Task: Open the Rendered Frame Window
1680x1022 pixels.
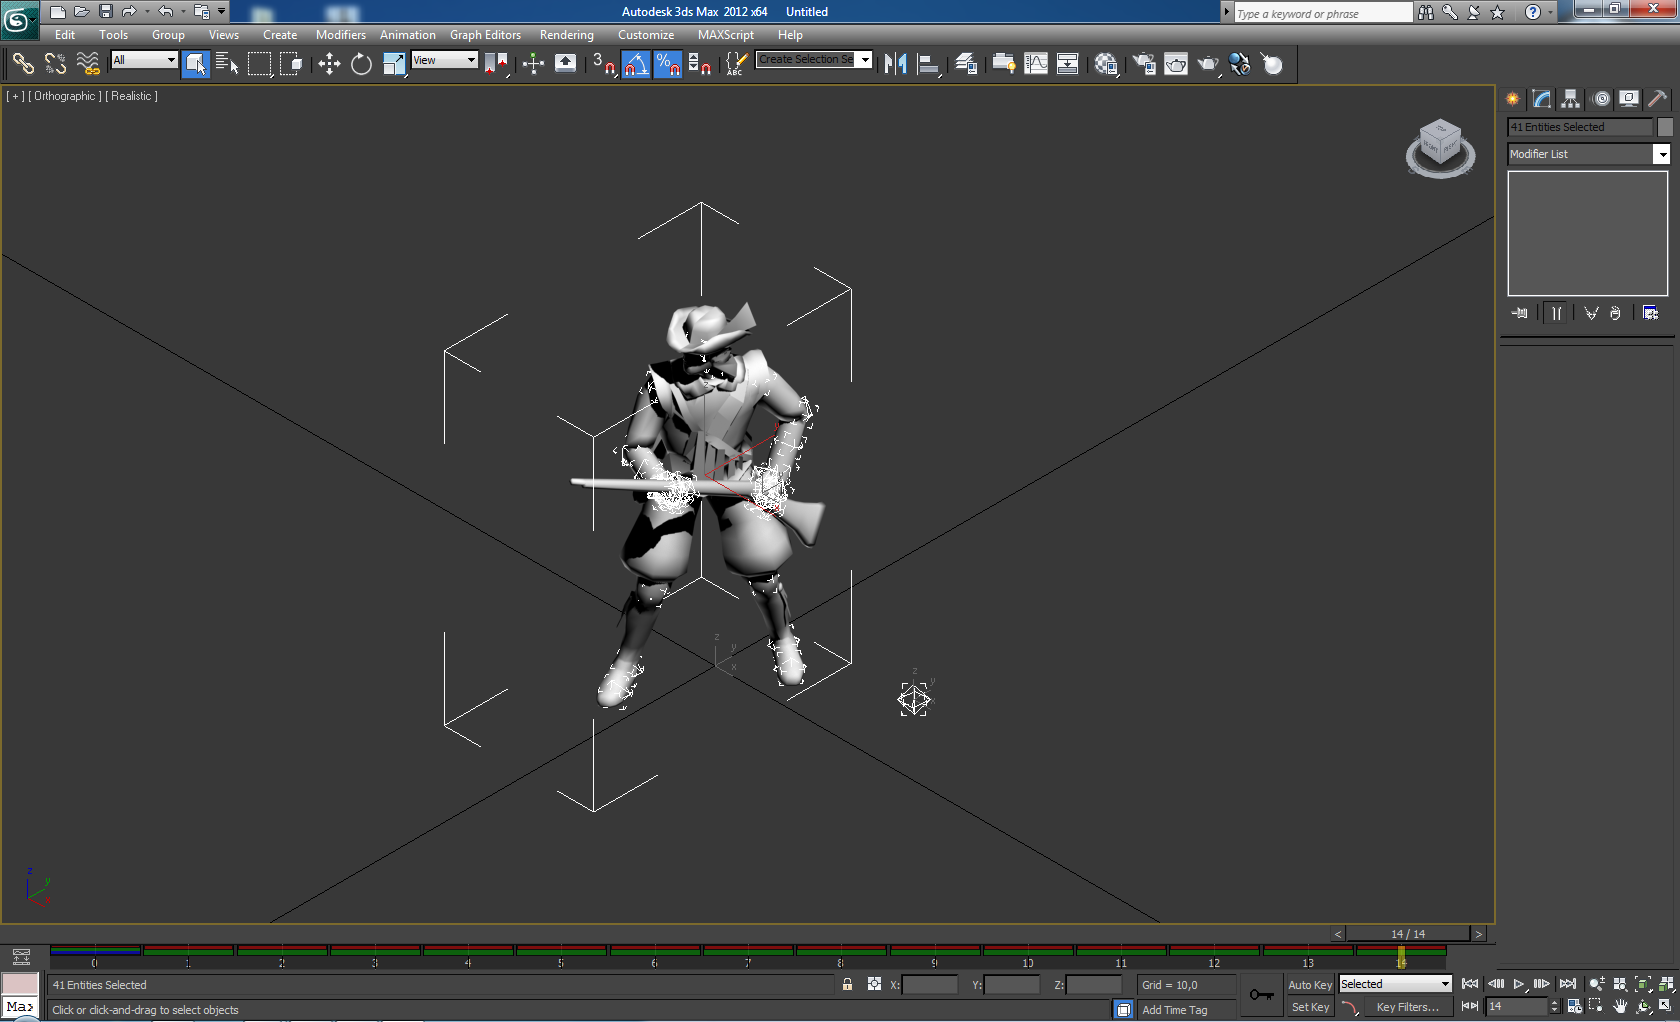Action: (1176, 64)
